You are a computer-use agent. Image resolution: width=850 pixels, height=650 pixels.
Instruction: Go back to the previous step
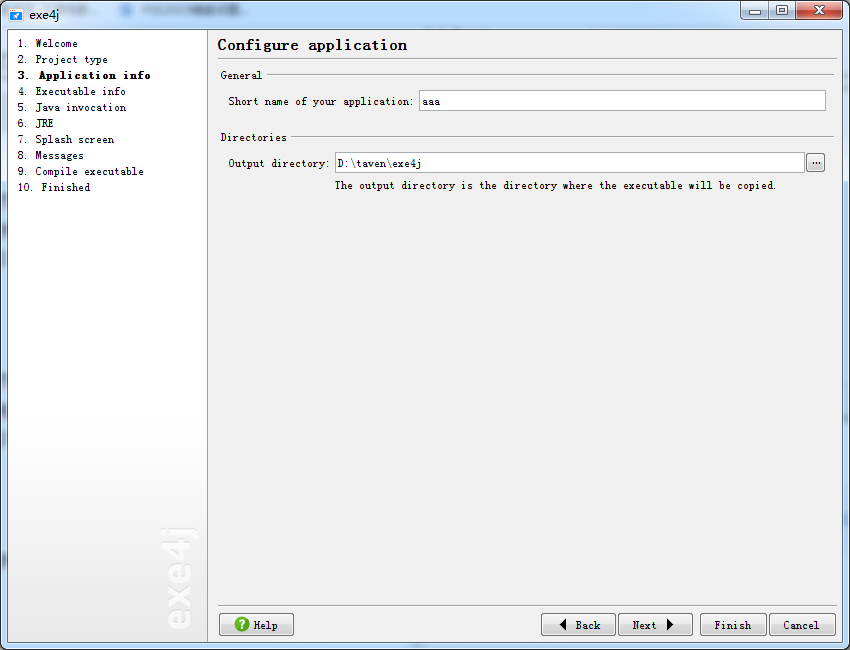[x=578, y=625]
